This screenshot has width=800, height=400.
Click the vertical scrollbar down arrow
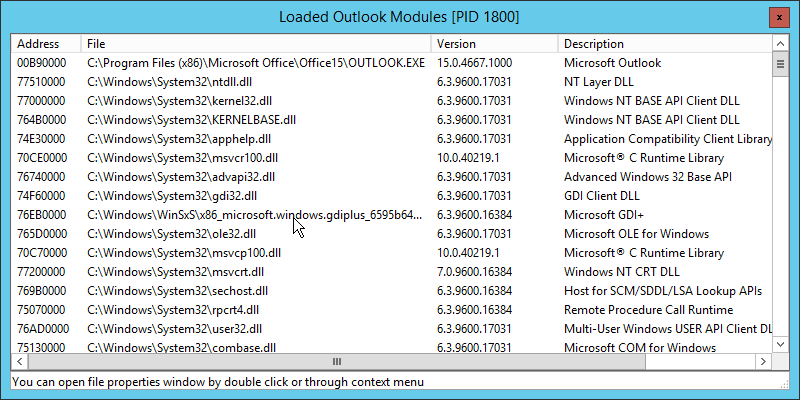780,344
